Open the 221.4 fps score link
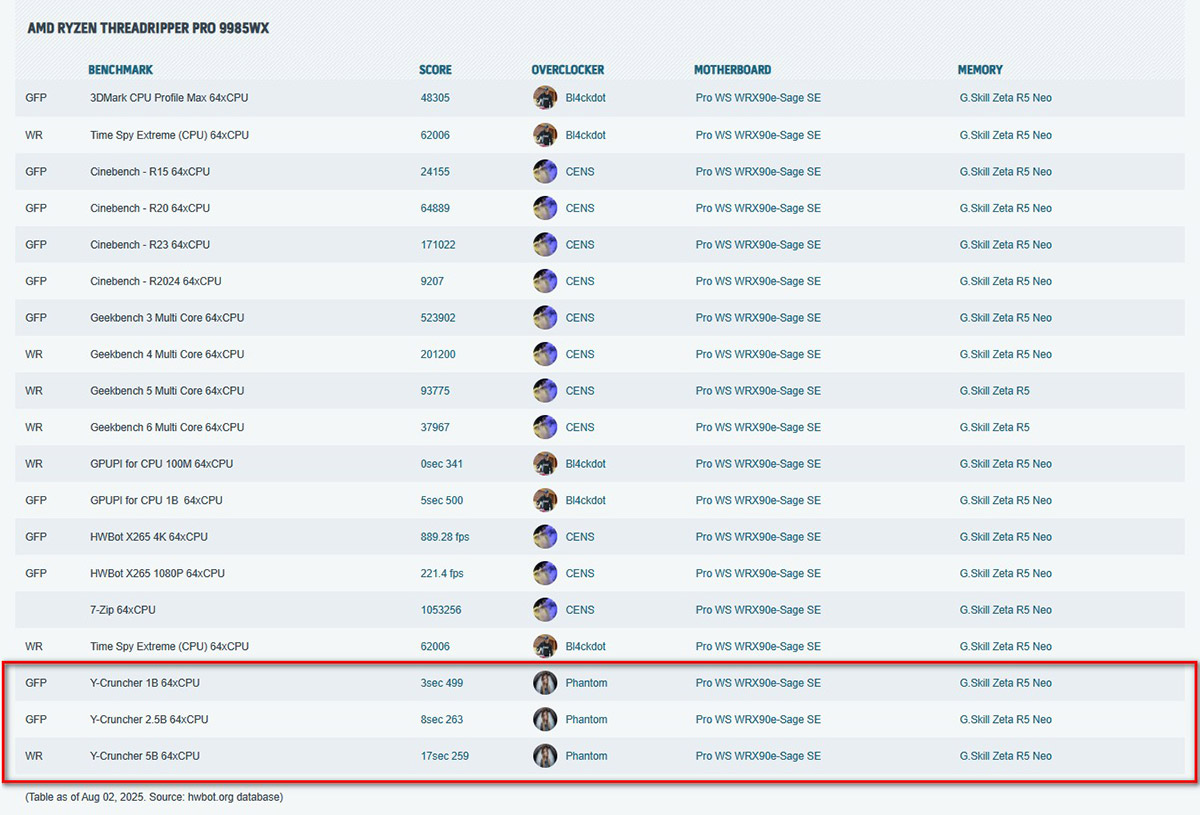 point(442,573)
